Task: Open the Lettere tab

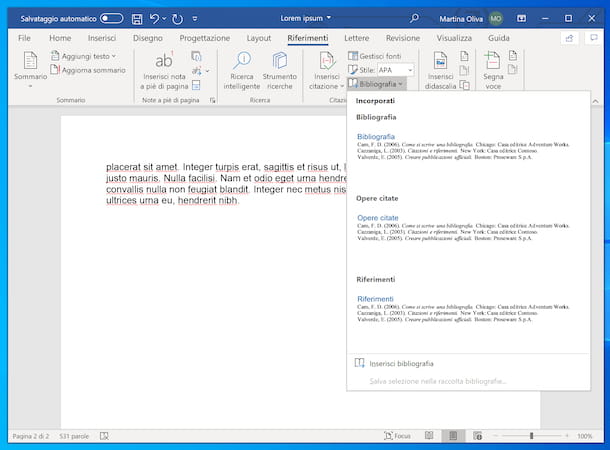Action: pyautogui.click(x=357, y=38)
